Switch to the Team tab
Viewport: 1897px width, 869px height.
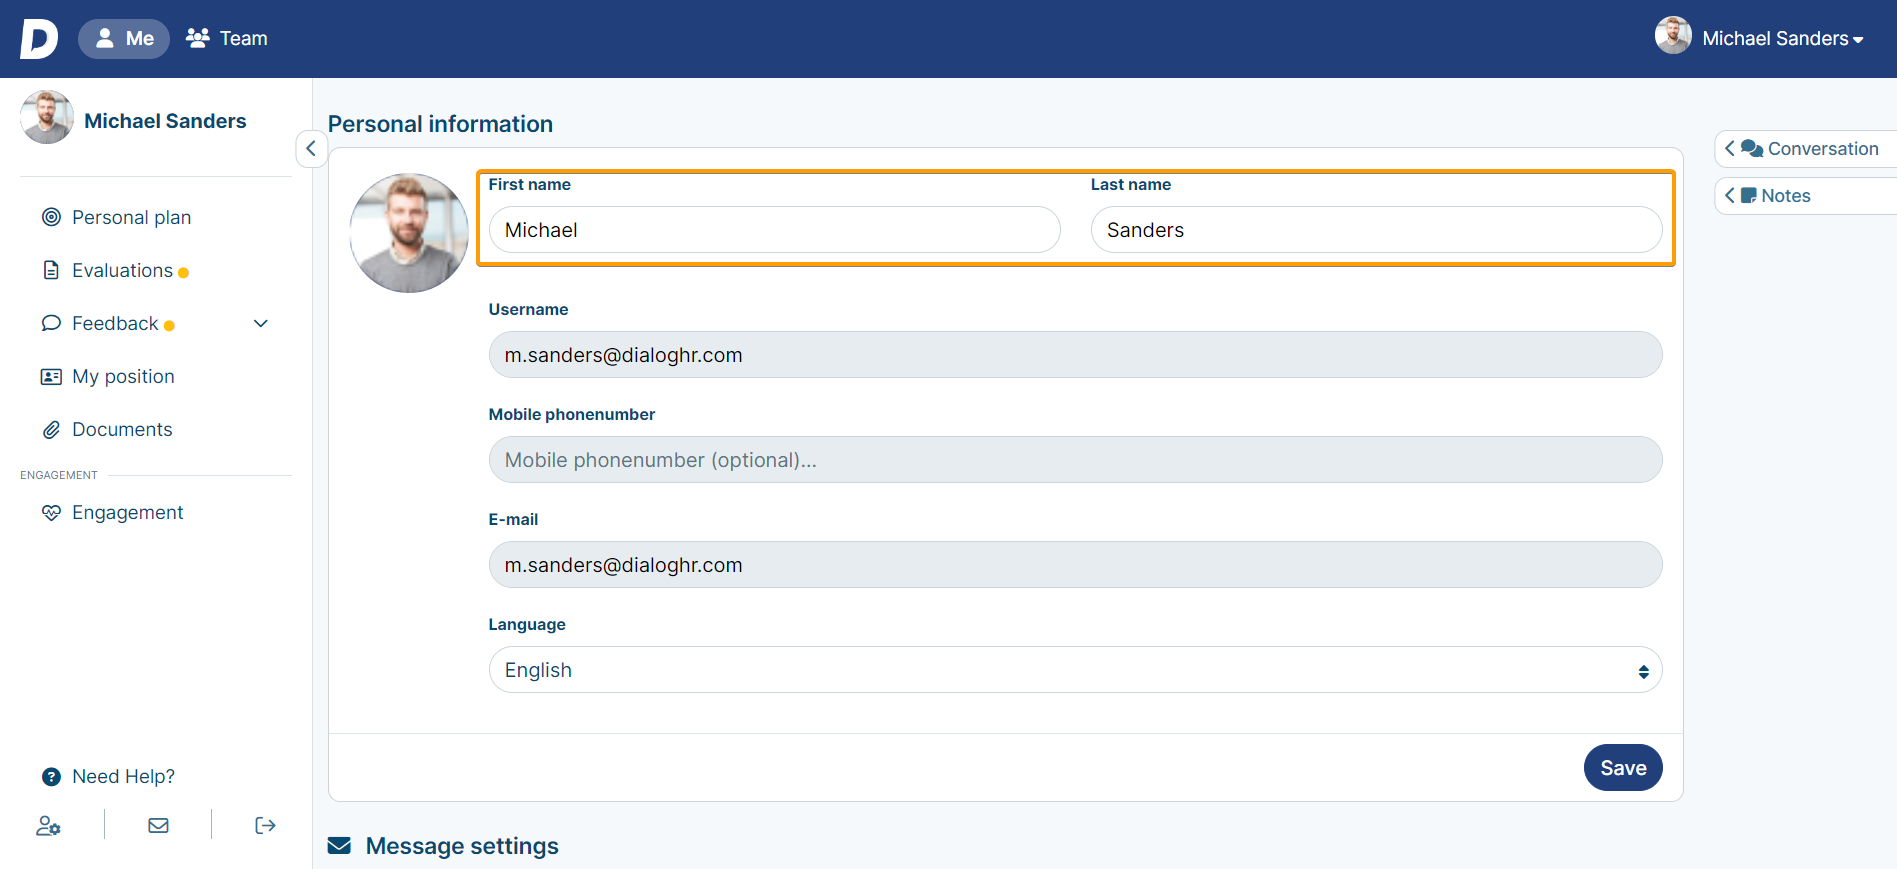coord(227,39)
